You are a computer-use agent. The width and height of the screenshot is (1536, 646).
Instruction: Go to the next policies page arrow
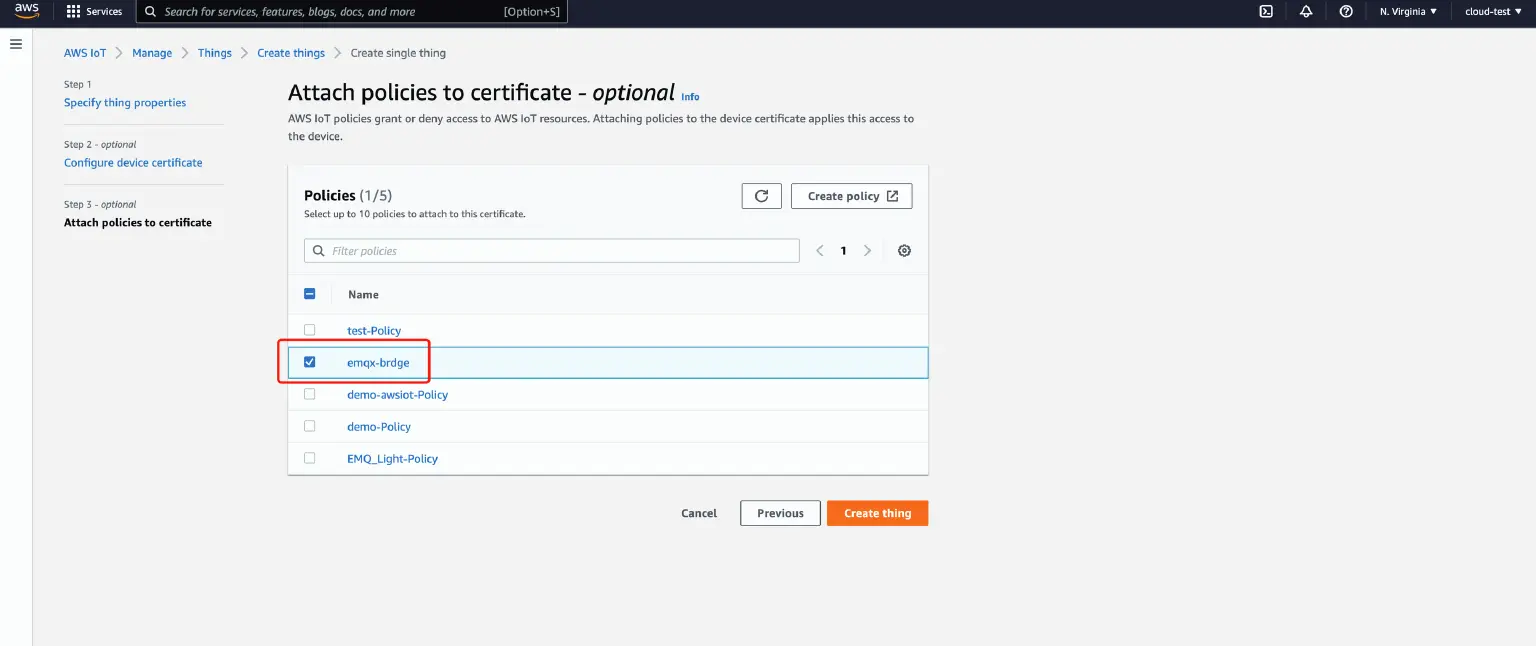(x=866, y=250)
